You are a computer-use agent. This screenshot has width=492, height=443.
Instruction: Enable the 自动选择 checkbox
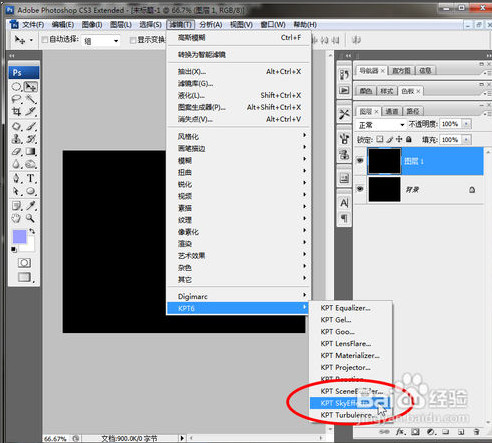(x=45, y=40)
